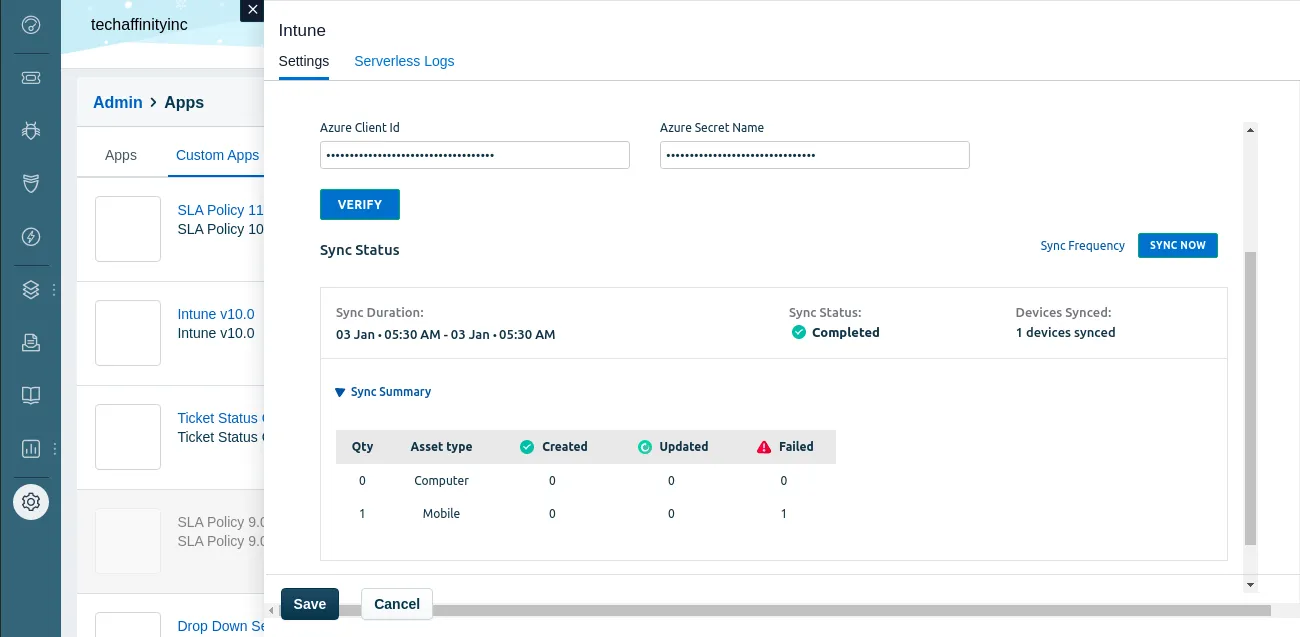Focus the Azure Secret Name field

[815, 155]
